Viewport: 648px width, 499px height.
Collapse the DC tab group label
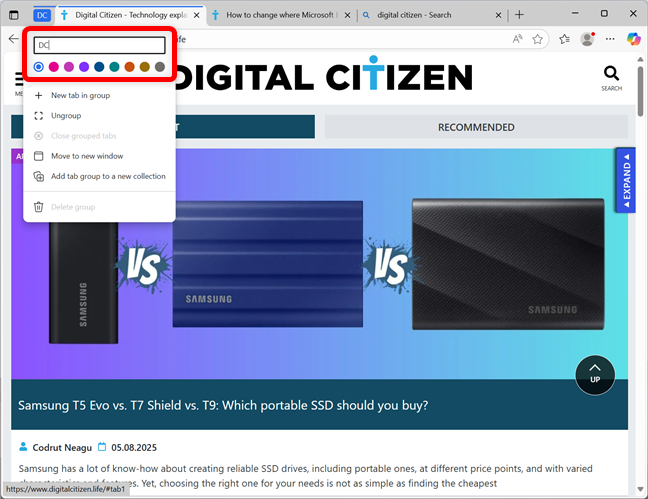(42, 15)
